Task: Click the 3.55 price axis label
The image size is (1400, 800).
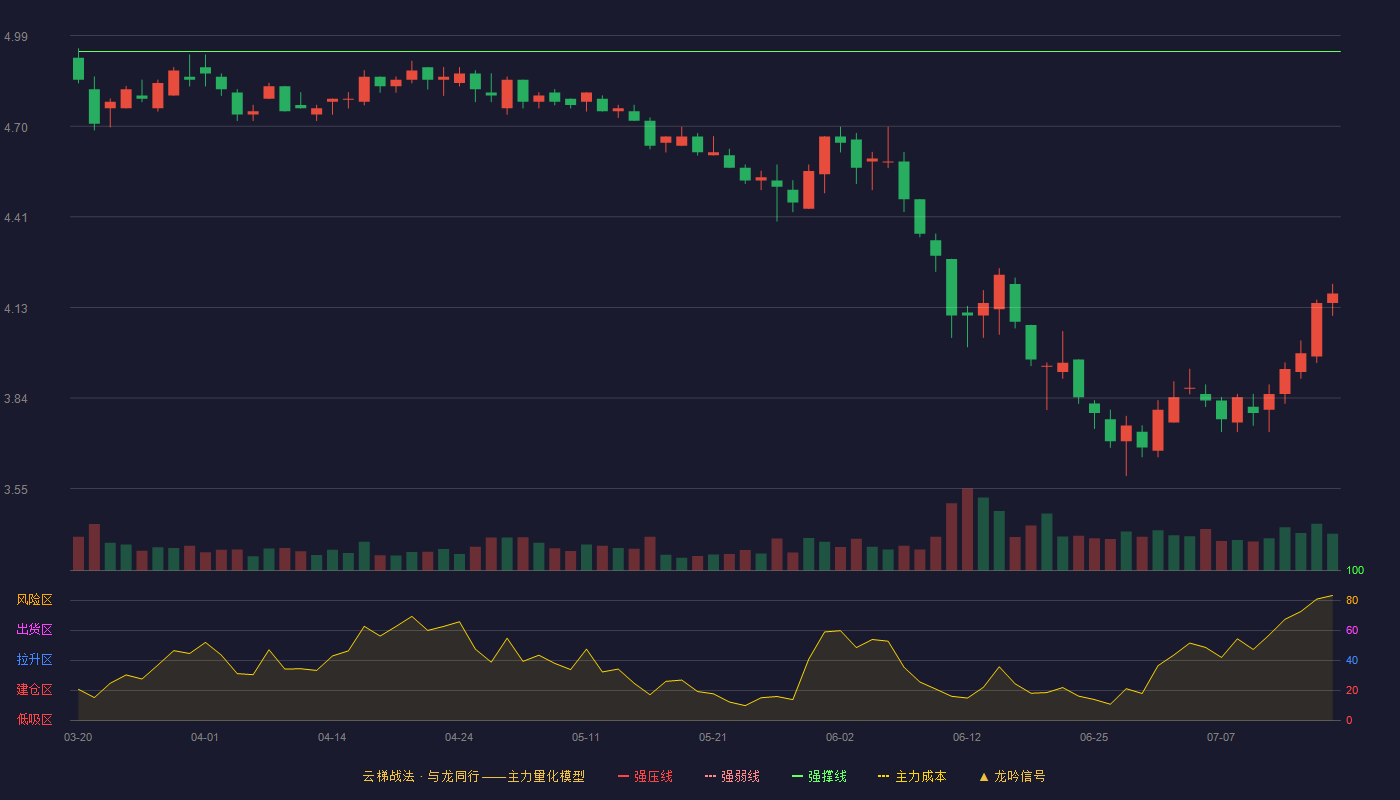Action: pos(16,490)
